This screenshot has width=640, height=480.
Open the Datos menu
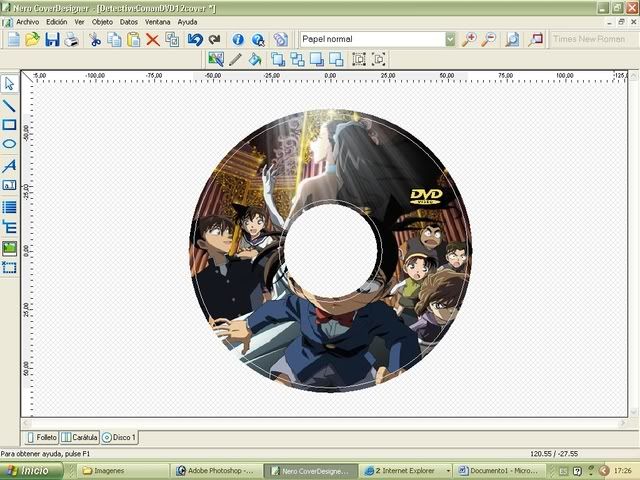pyautogui.click(x=129, y=22)
